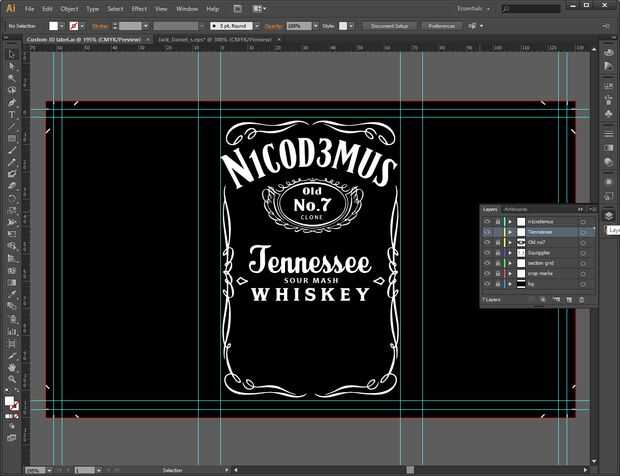This screenshot has height=476, width=620.
Task: Select the Pencil tool
Action: [12, 162]
